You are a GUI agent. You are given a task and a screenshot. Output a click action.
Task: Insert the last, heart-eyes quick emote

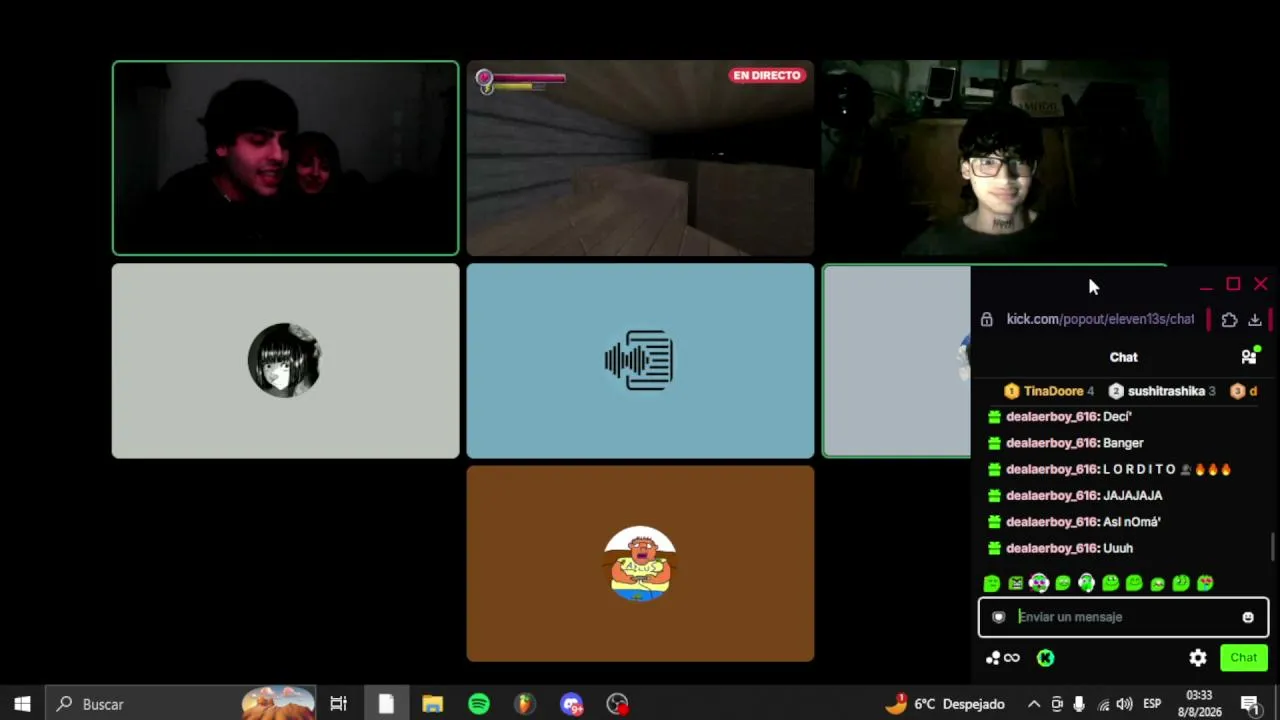click(1205, 583)
